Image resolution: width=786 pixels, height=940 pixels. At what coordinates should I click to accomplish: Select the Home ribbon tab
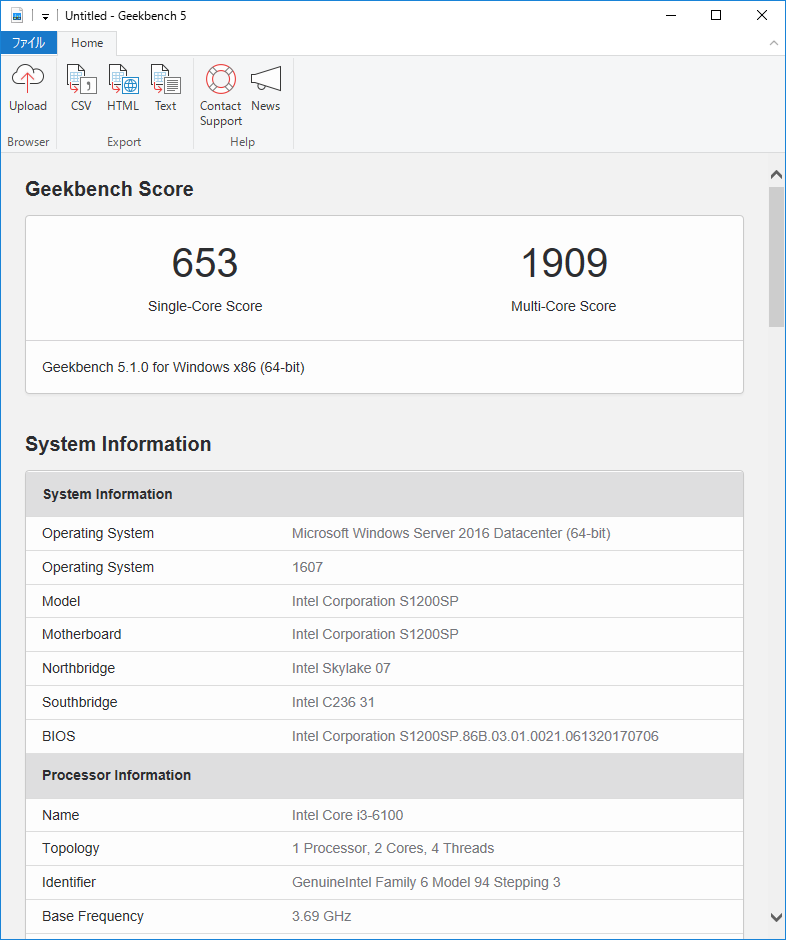click(87, 43)
